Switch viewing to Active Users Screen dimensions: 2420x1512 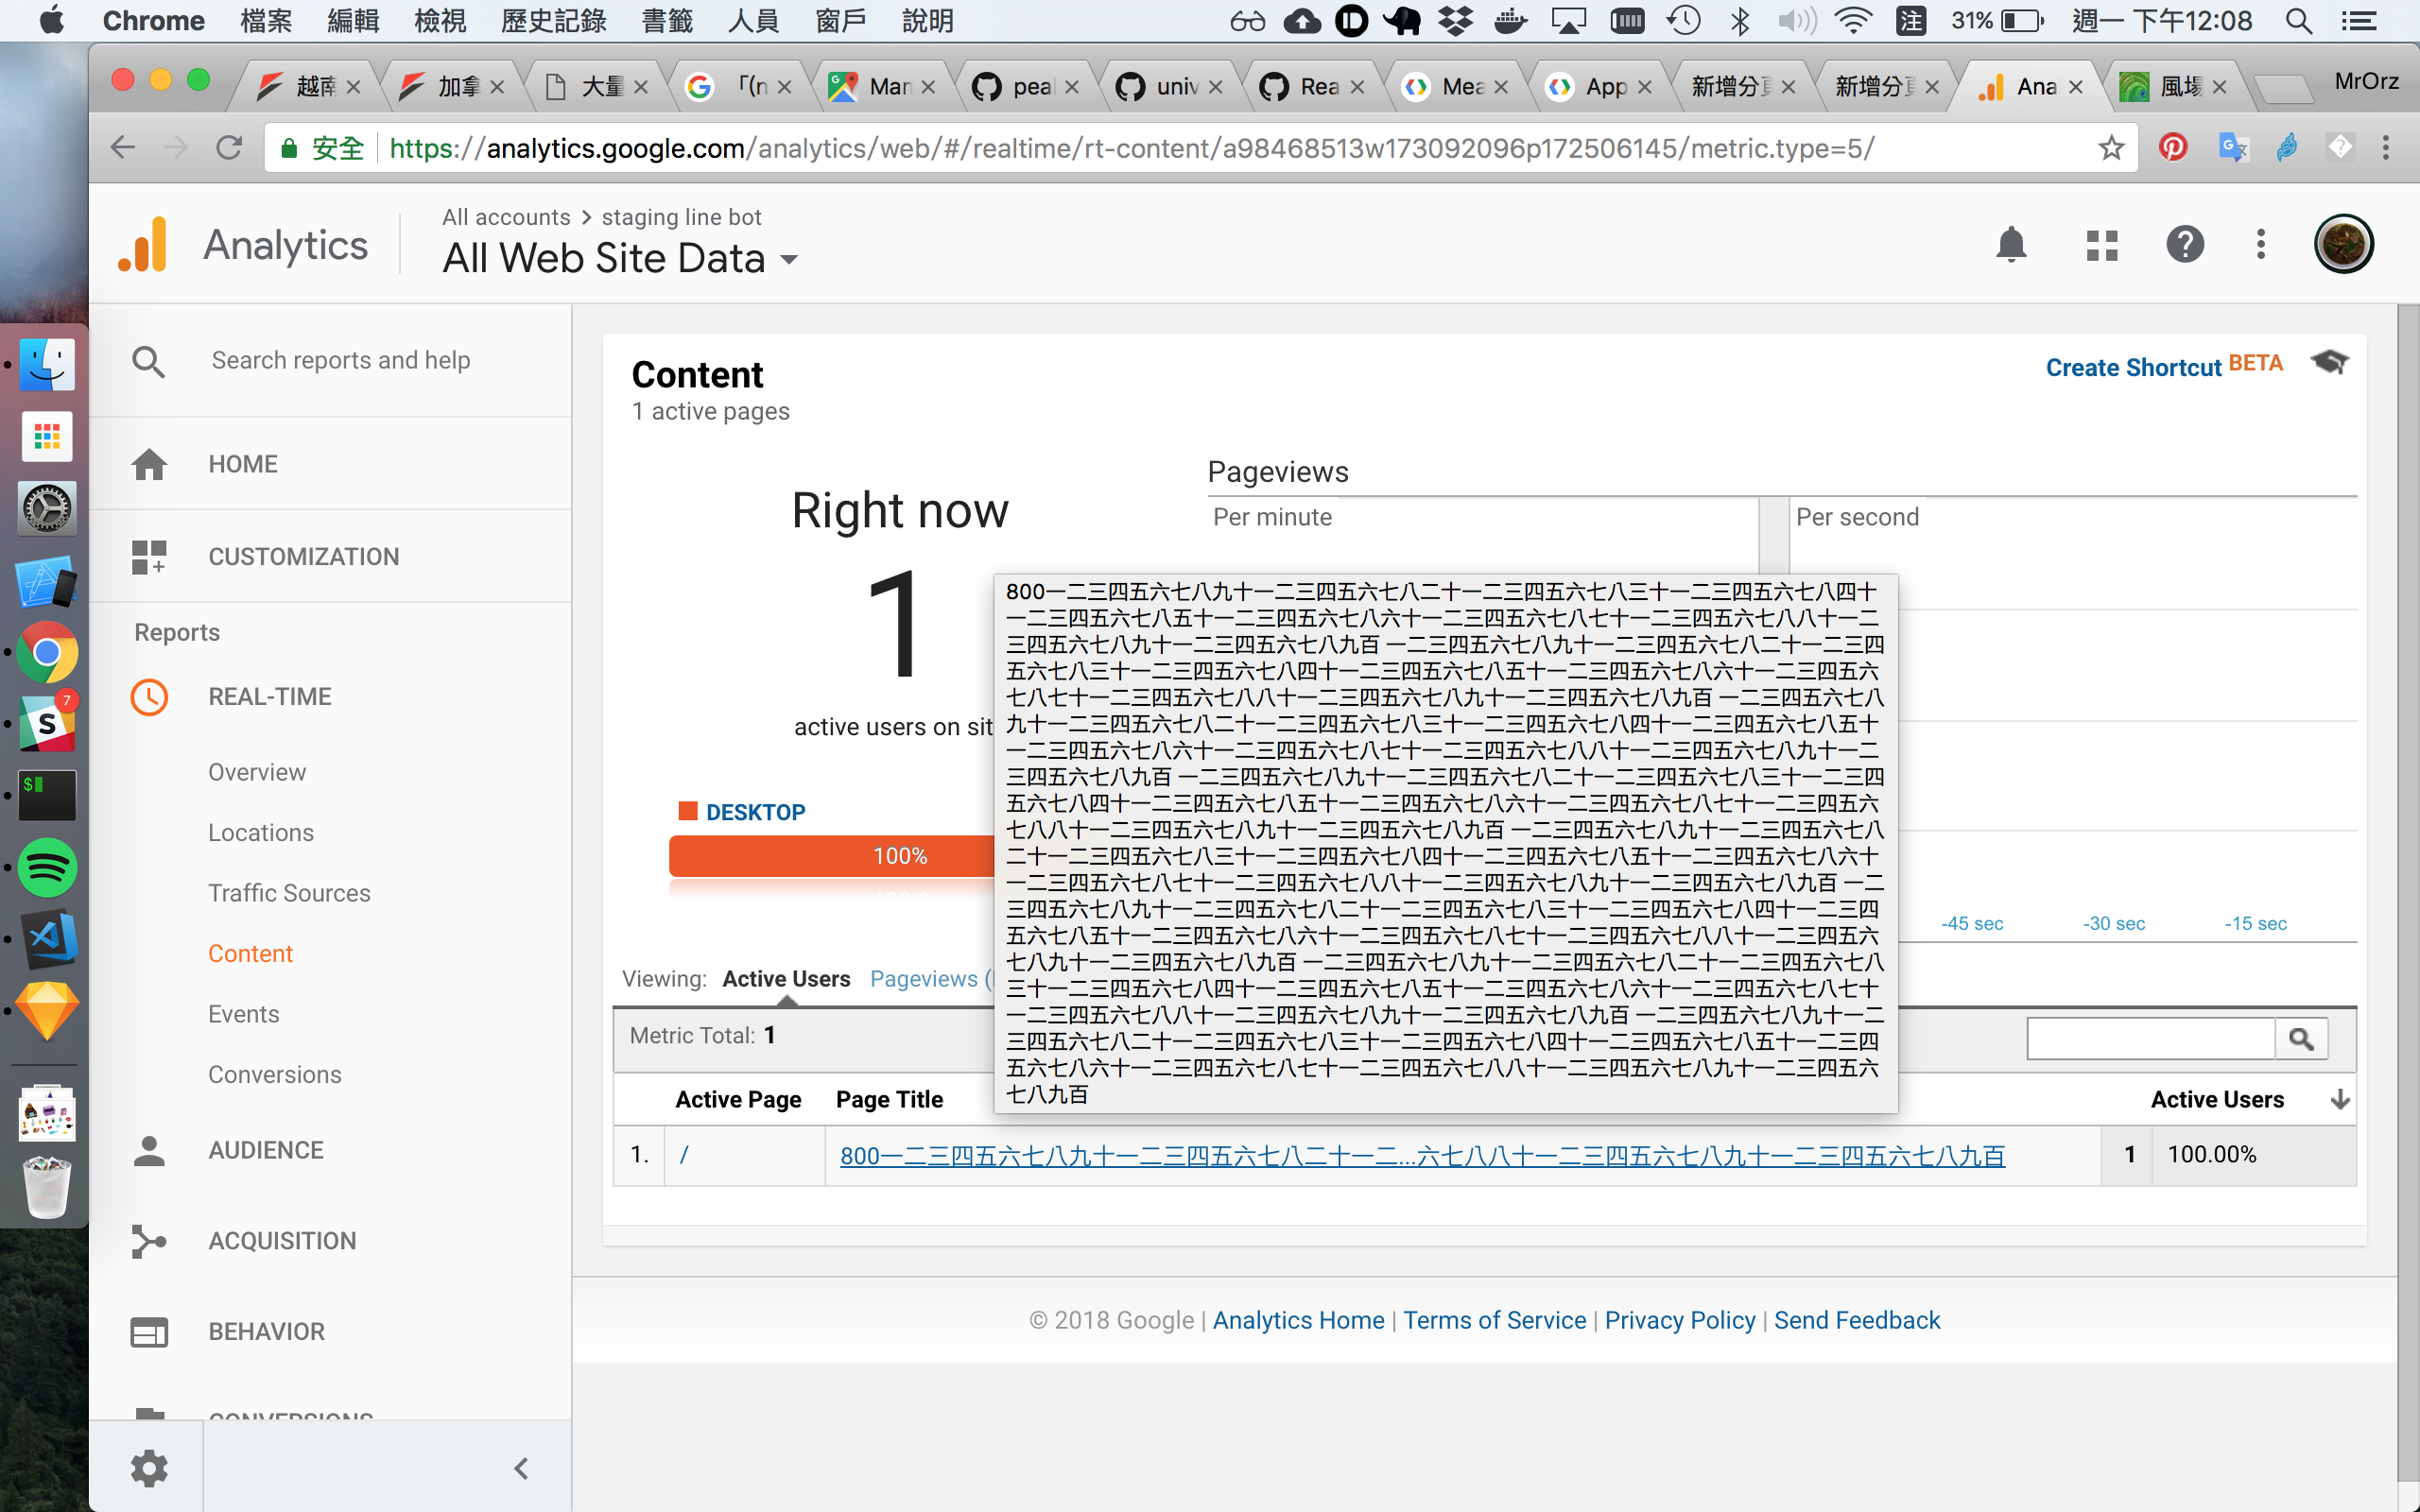[786, 979]
